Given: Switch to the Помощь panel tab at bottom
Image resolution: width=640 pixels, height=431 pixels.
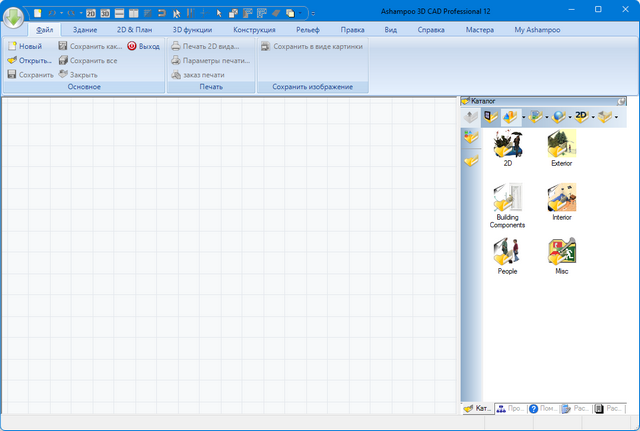Looking at the screenshot, I should [543, 409].
